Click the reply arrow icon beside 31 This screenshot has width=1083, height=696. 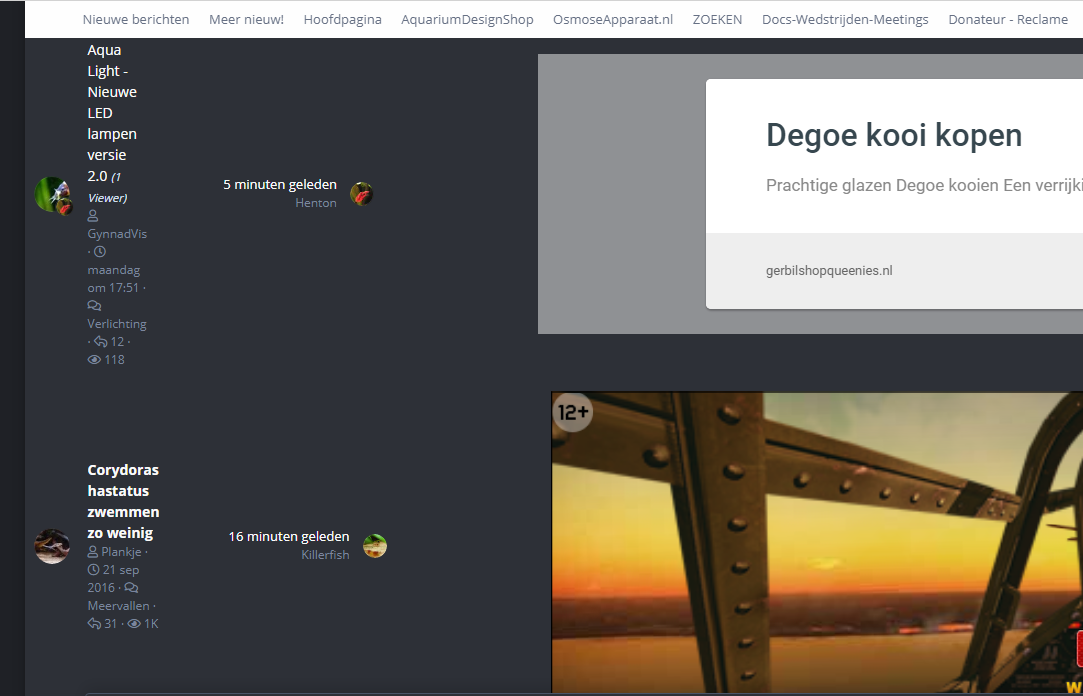[x=95, y=624]
